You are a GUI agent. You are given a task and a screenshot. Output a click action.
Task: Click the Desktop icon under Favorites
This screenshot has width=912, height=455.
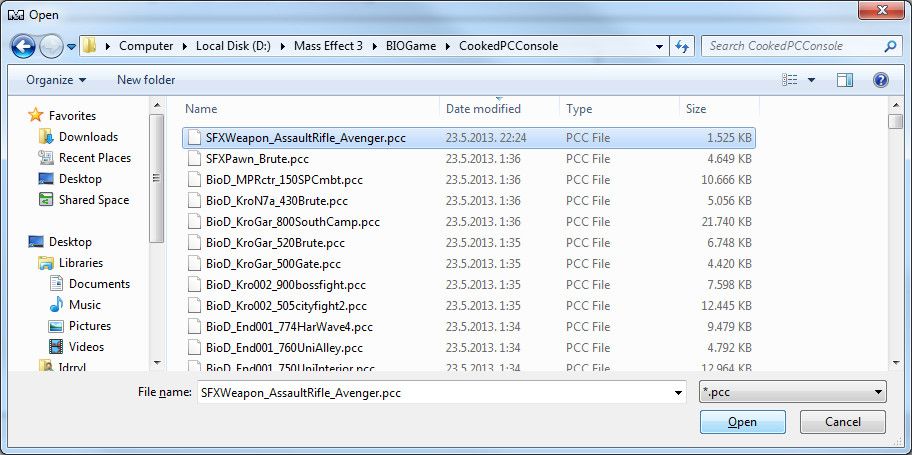point(46,179)
